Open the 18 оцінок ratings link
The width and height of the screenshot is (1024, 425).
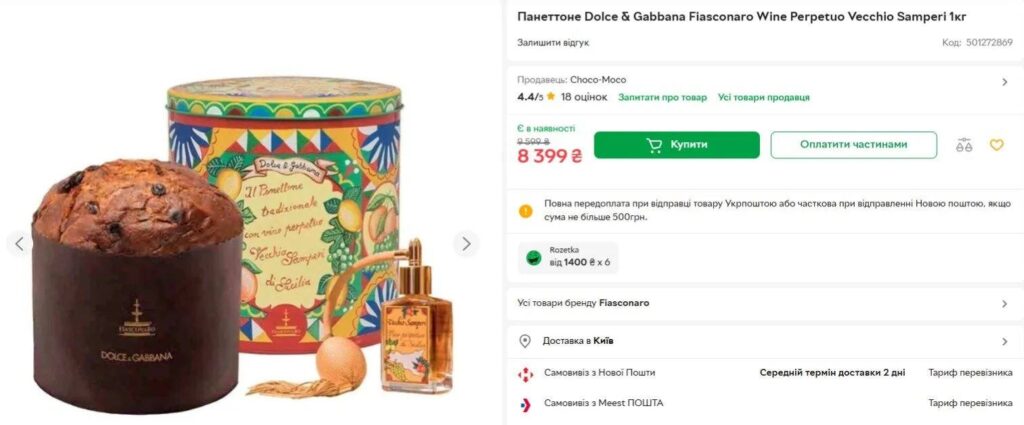coord(584,97)
